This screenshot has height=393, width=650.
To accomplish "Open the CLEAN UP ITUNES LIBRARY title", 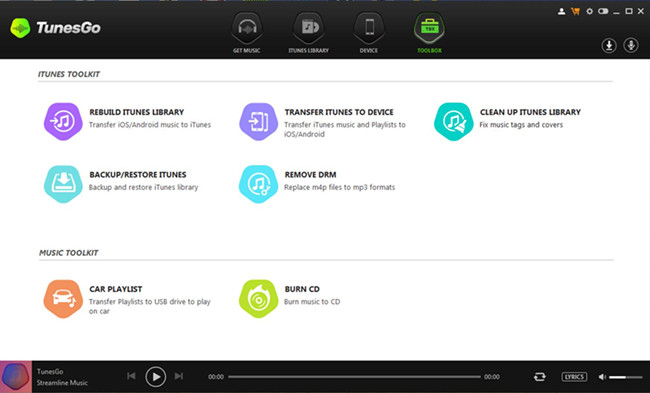I will (x=530, y=112).
